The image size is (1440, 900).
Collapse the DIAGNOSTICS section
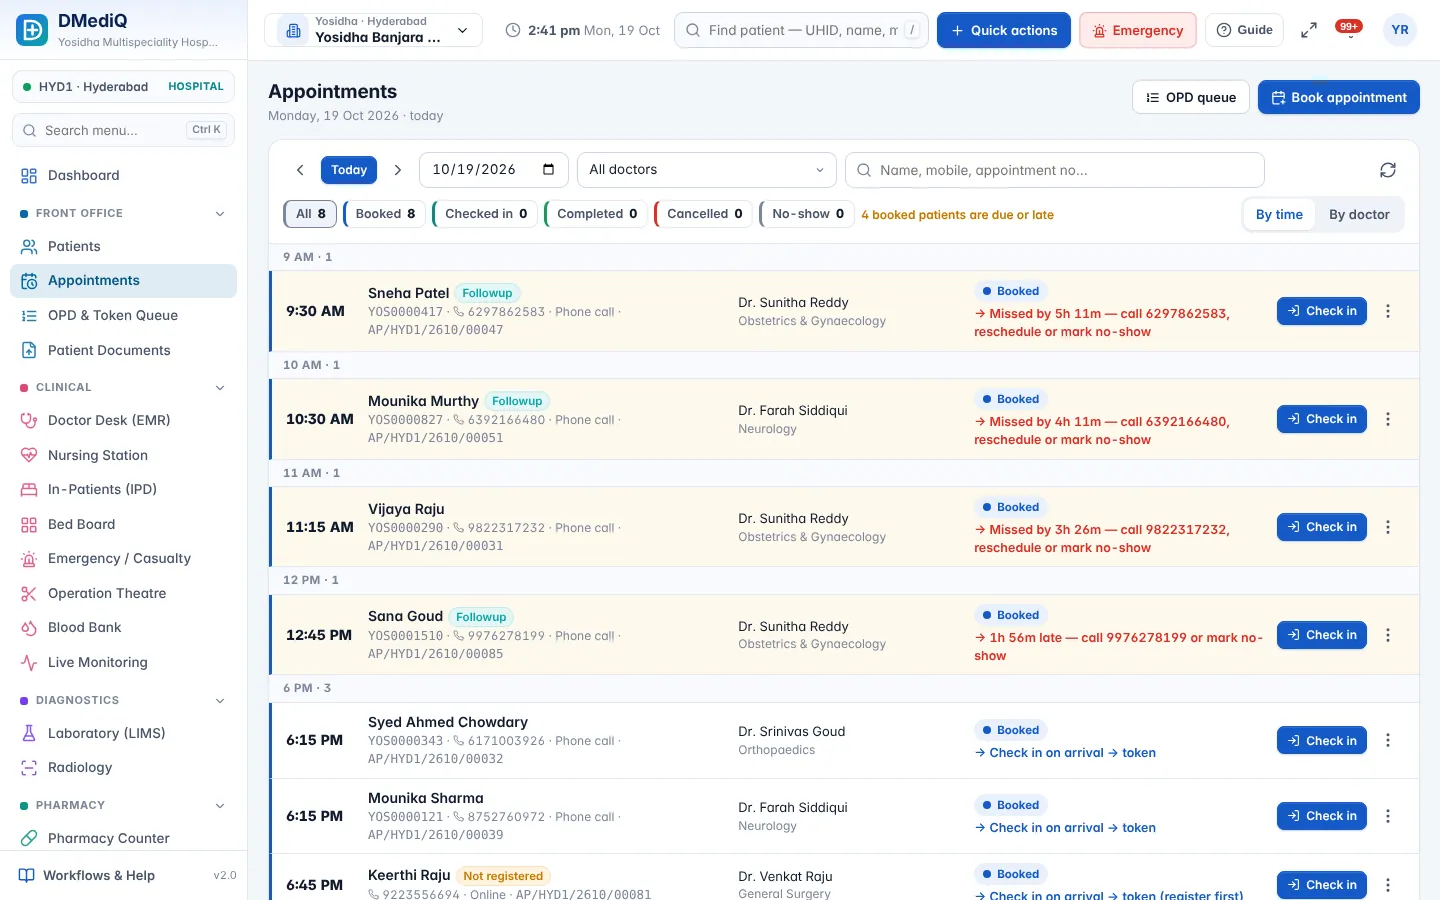pyautogui.click(x=220, y=701)
